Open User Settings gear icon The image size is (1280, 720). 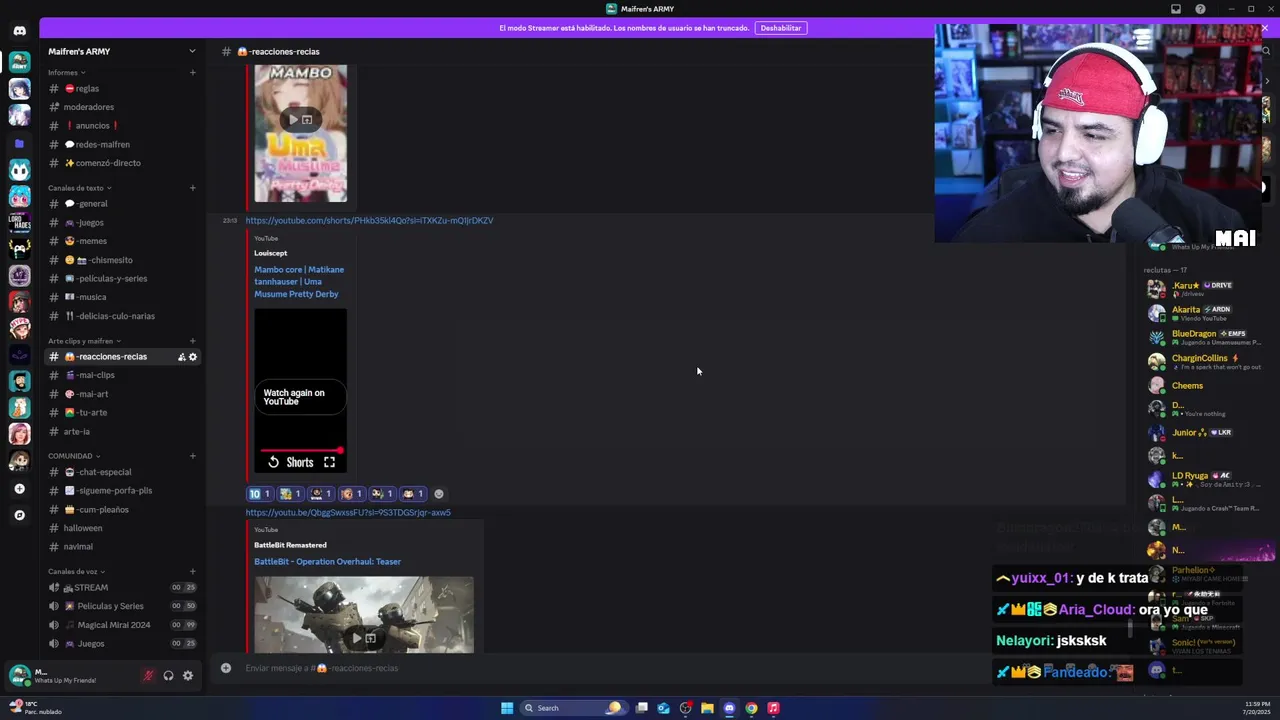click(x=187, y=676)
